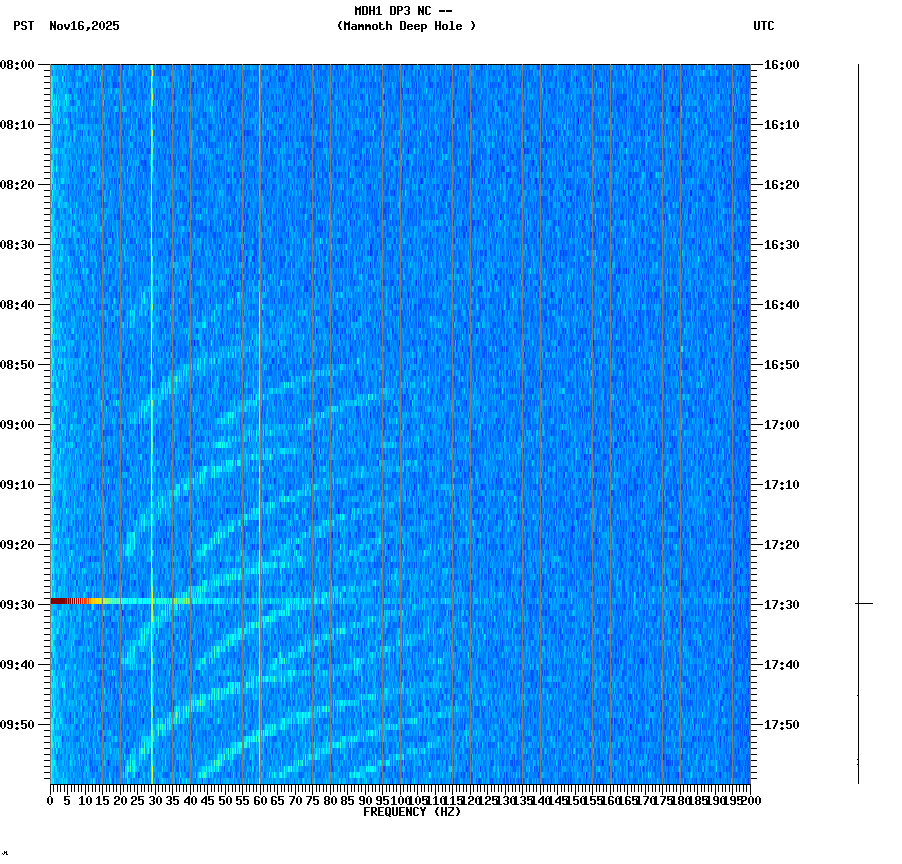902x864 pixels.
Task: Click the 100 Hz frequency label
Action: tap(398, 799)
